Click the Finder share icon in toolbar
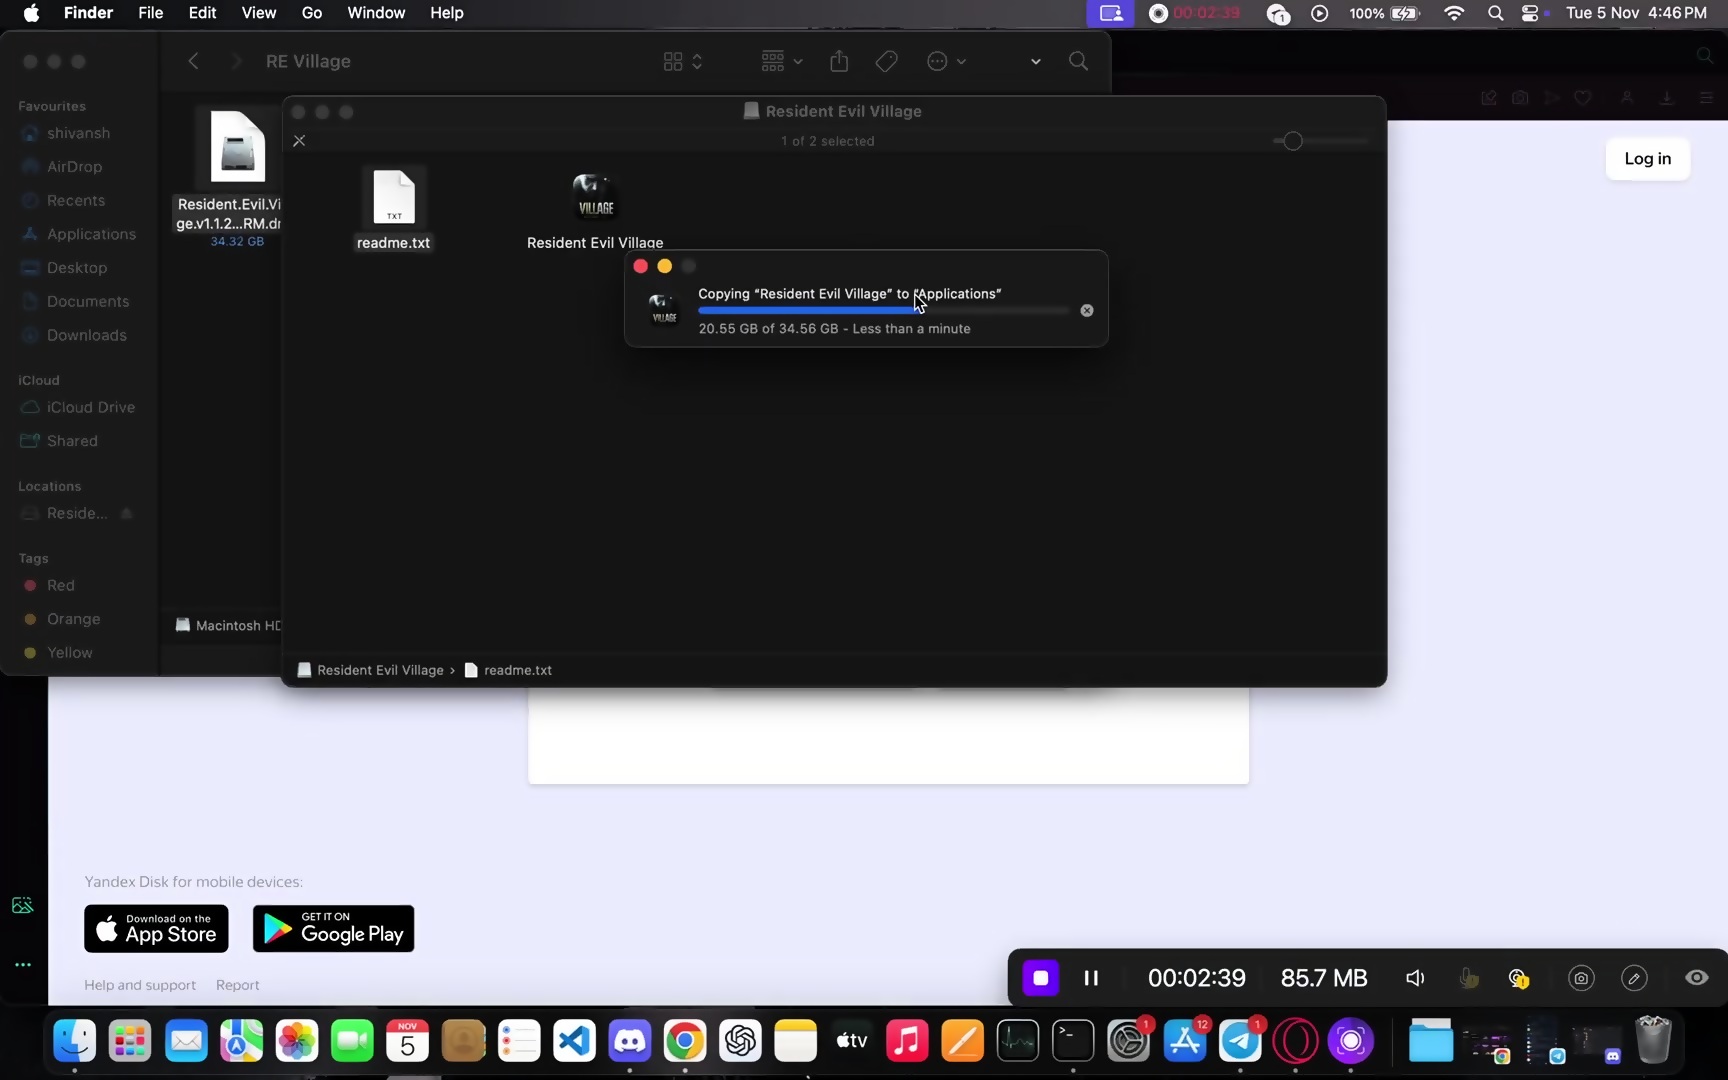 (839, 62)
